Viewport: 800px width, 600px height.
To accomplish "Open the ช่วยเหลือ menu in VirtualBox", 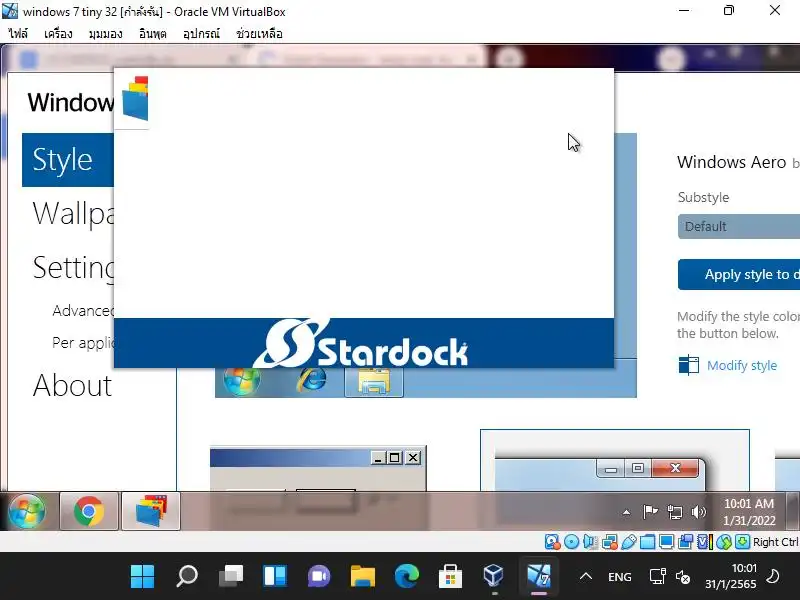I will 259,34.
